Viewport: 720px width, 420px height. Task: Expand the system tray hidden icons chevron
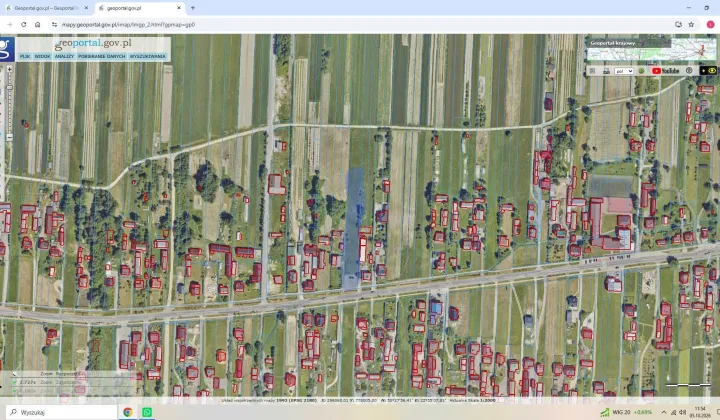[x=664, y=412]
